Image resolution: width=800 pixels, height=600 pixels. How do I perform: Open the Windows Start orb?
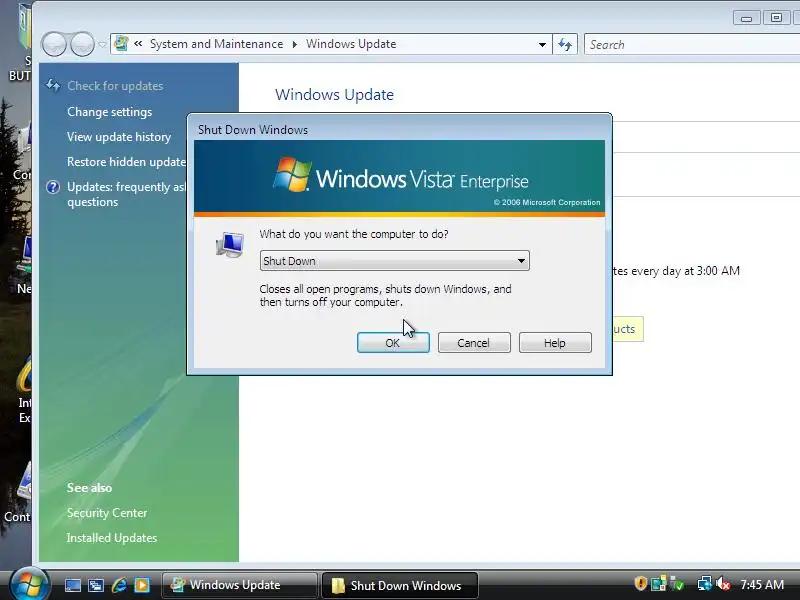pos(30,584)
